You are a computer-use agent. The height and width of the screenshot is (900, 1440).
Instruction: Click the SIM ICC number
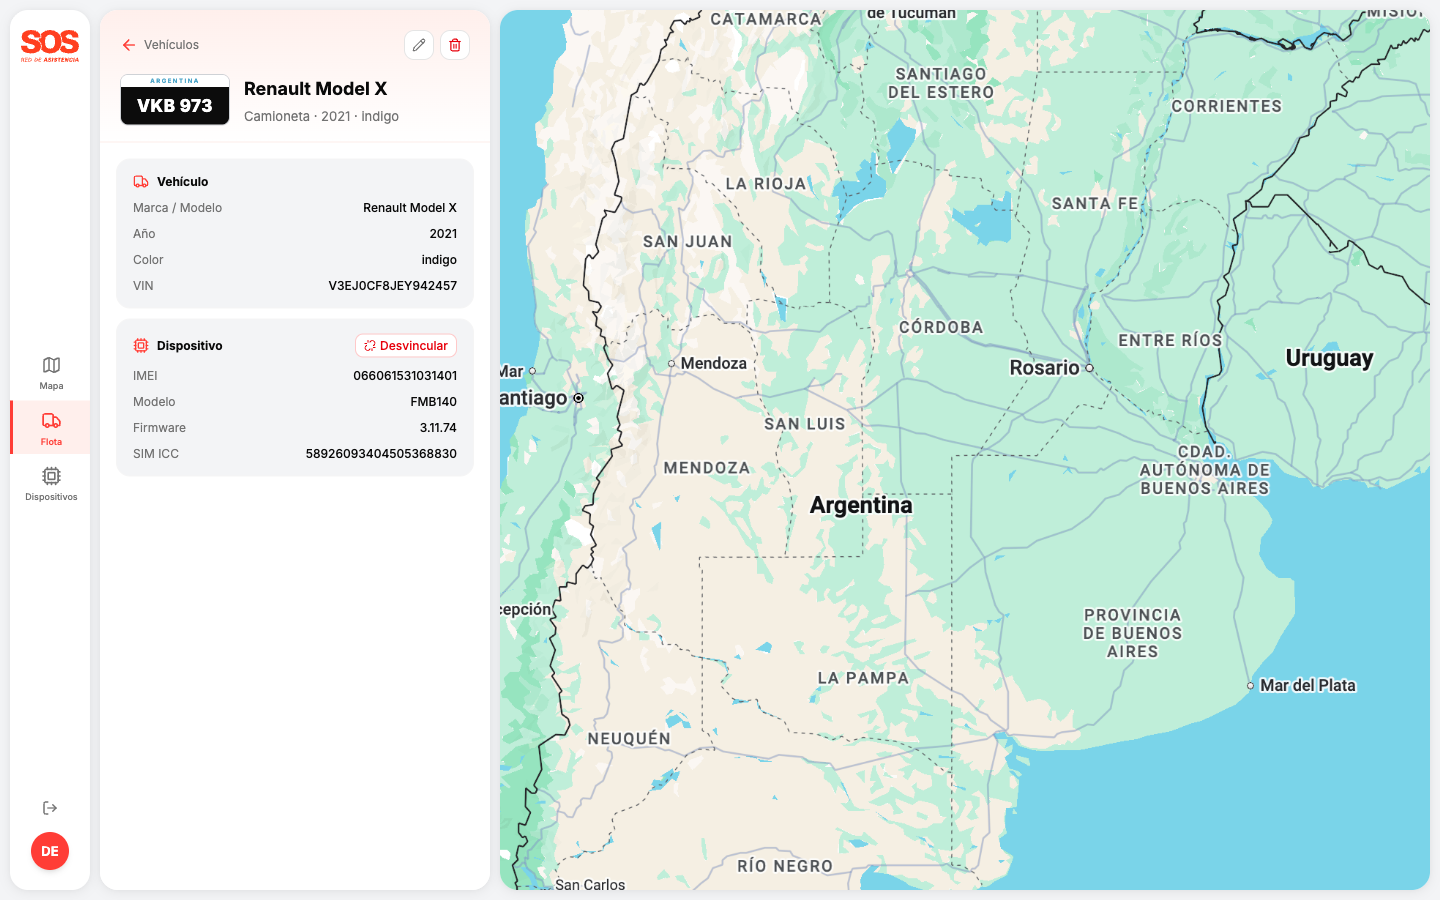381,454
